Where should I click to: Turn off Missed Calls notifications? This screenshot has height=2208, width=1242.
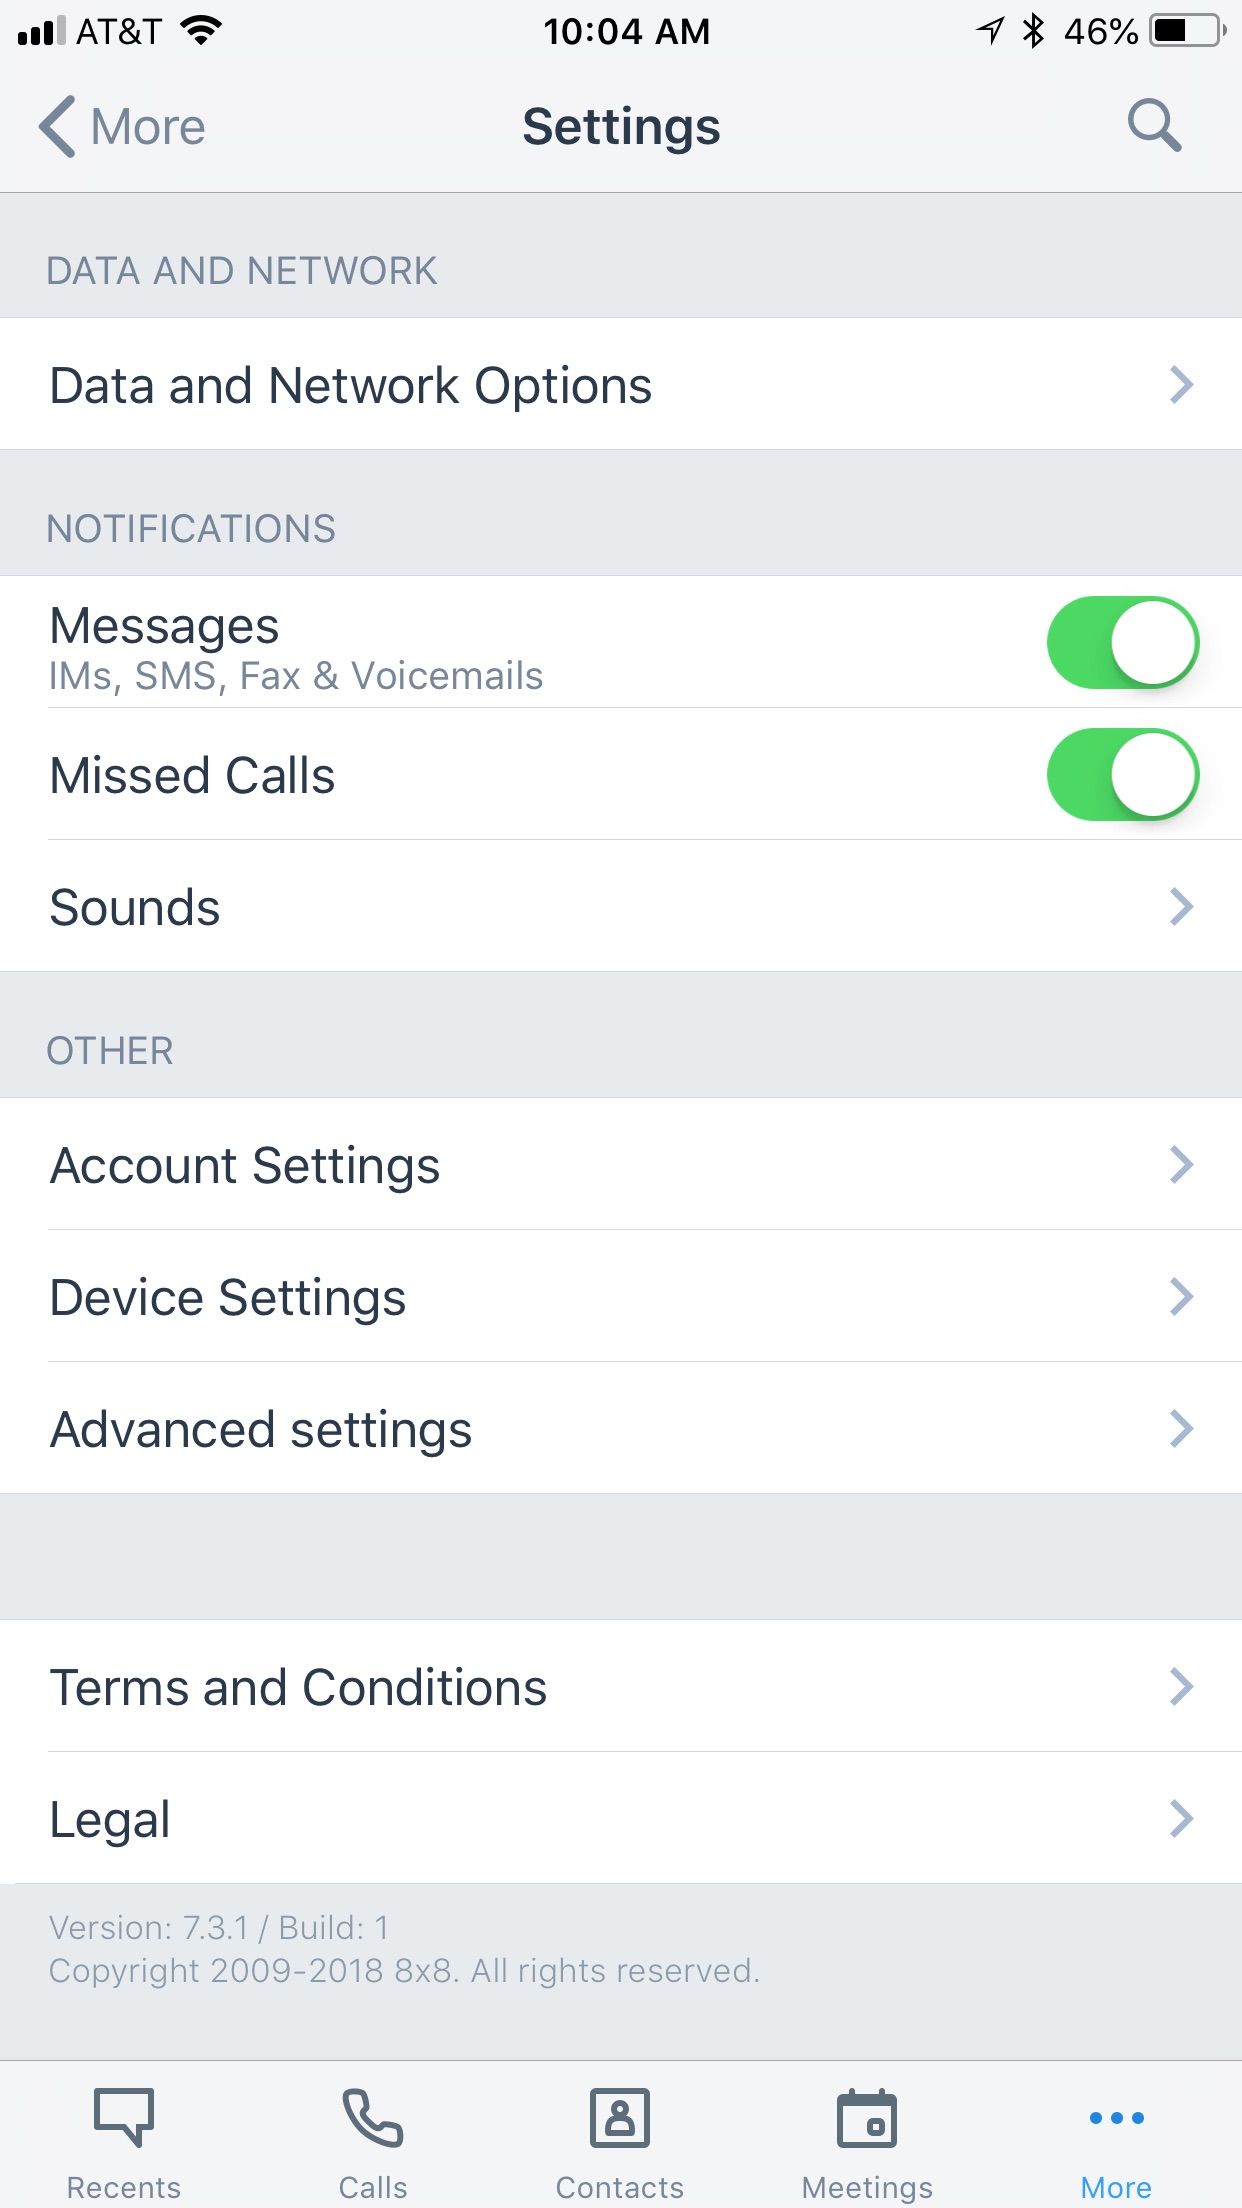coord(1123,775)
